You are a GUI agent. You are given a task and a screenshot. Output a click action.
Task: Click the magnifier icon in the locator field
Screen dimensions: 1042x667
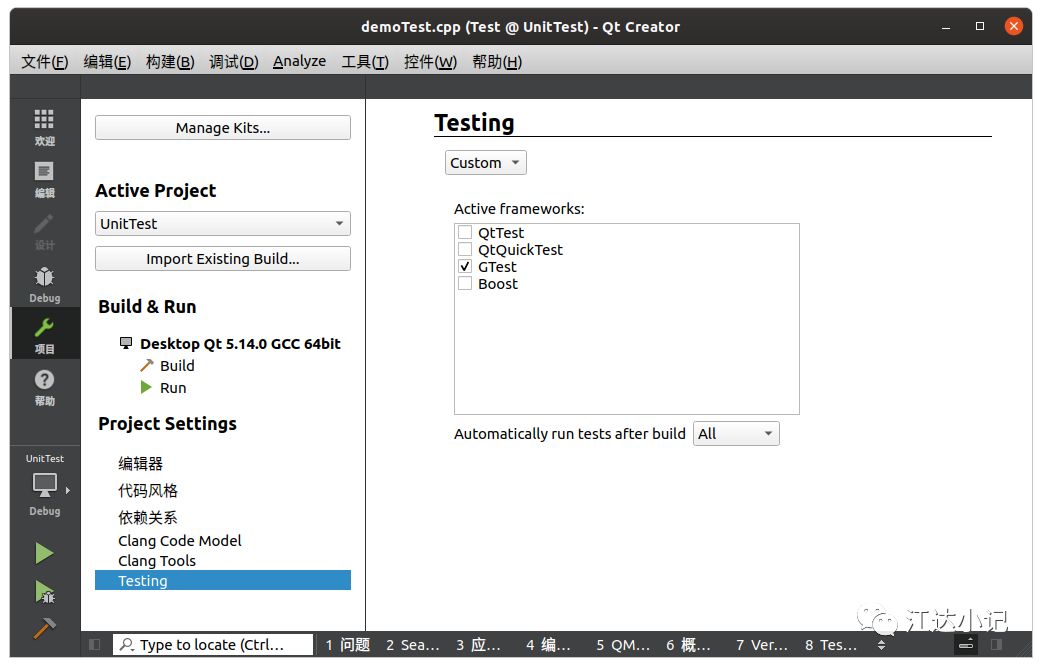tap(127, 644)
